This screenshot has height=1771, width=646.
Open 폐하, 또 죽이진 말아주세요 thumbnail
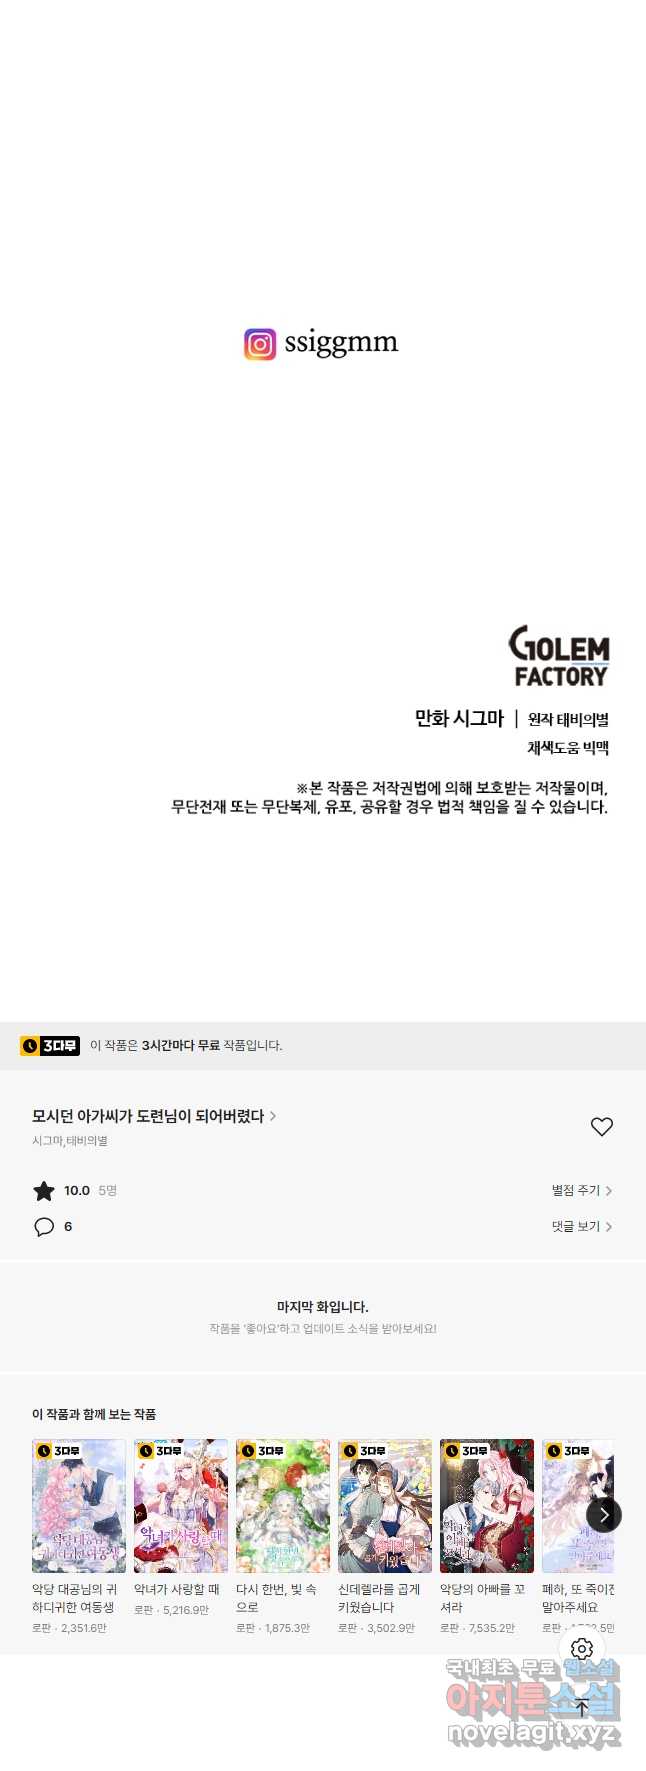(x=578, y=1506)
